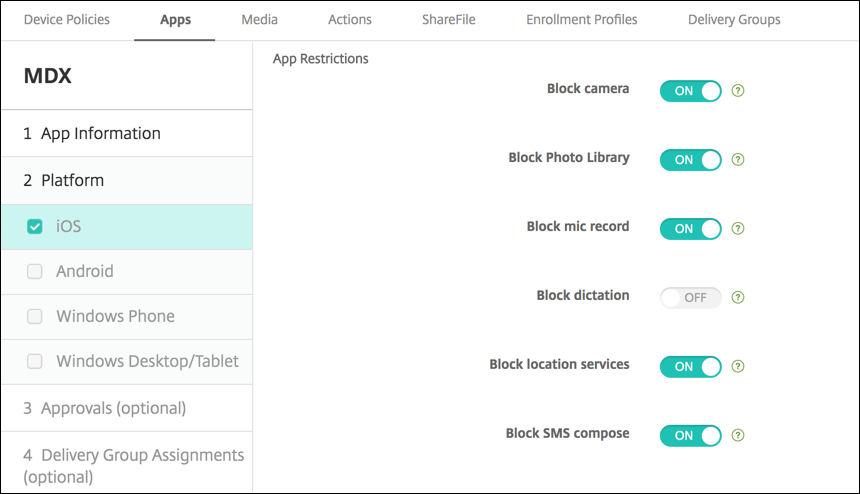Switch off Block location services

pos(690,366)
